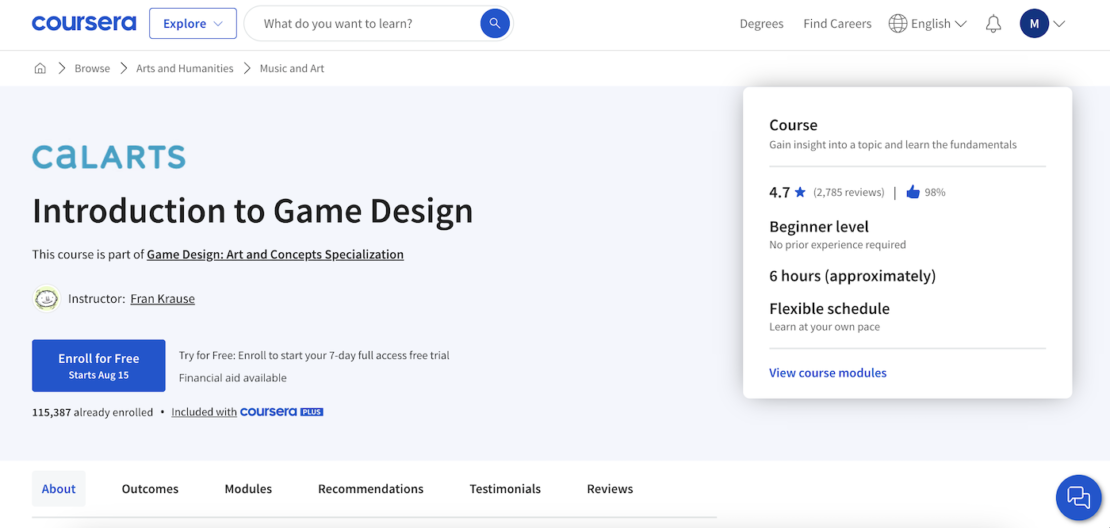Click the globe language icon
The height and width of the screenshot is (528, 1110).
pyautogui.click(x=898, y=24)
